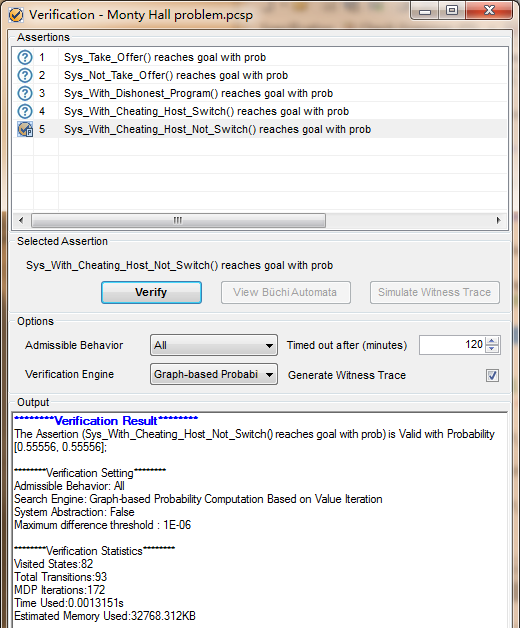Click the Maximum difference threshold line

103,525
